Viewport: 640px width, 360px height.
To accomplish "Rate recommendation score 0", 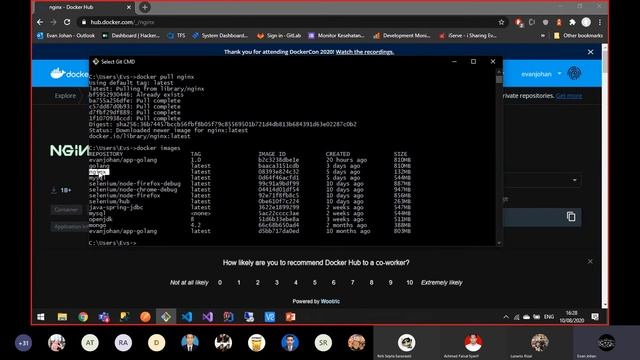I will [x=220, y=282].
